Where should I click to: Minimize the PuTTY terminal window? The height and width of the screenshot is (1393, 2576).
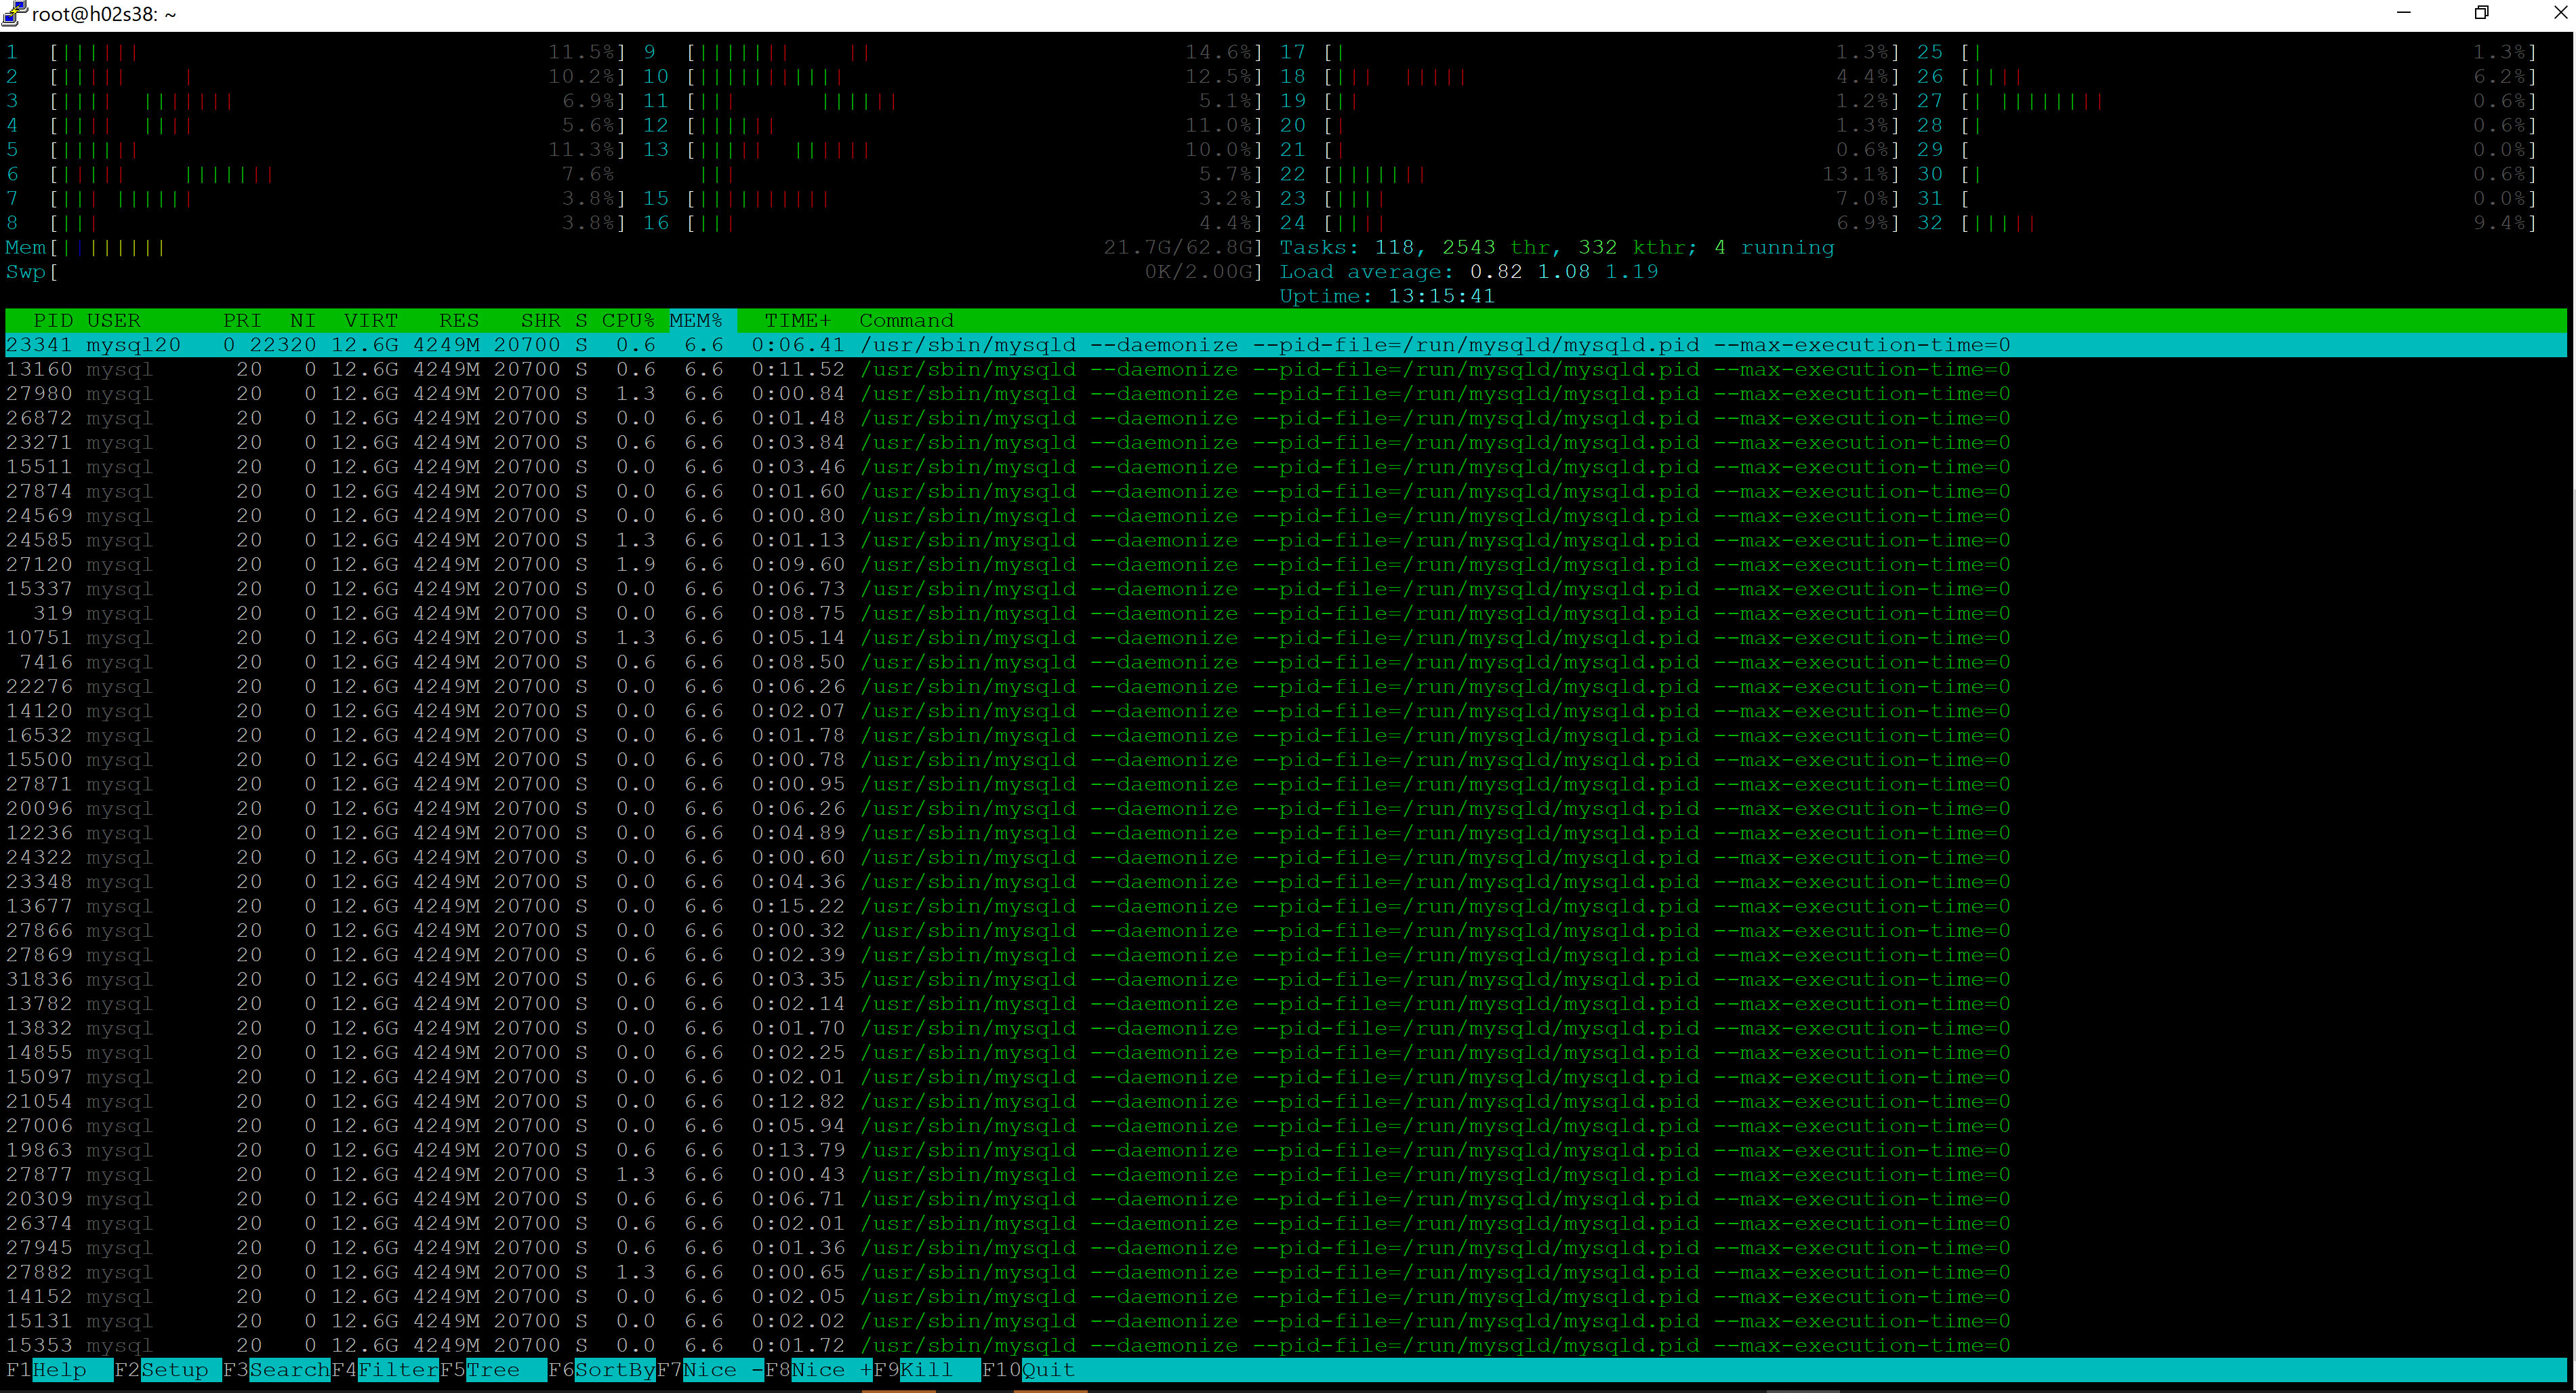[x=2405, y=13]
